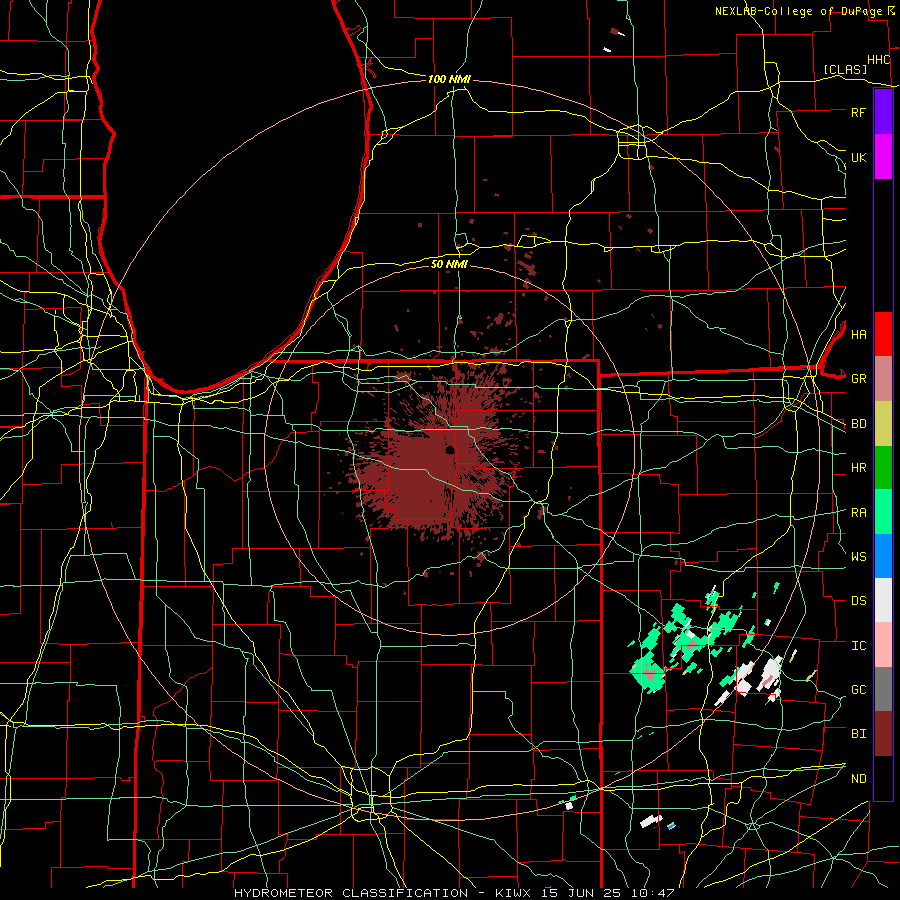Click the "HYDROMETEOR CLASSIFICATION - KIWX" title text
Image resolution: width=900 pixels, height=900 pixels.
point(385,893)
